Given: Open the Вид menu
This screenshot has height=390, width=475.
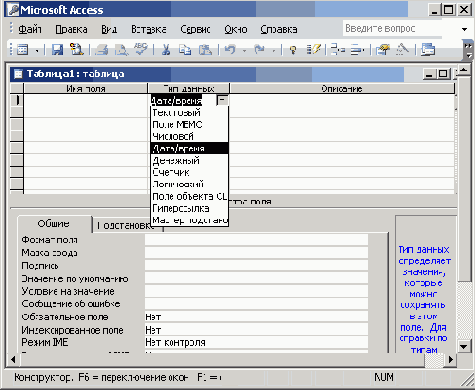Looking at the screenshot, I should pos(109,29).
